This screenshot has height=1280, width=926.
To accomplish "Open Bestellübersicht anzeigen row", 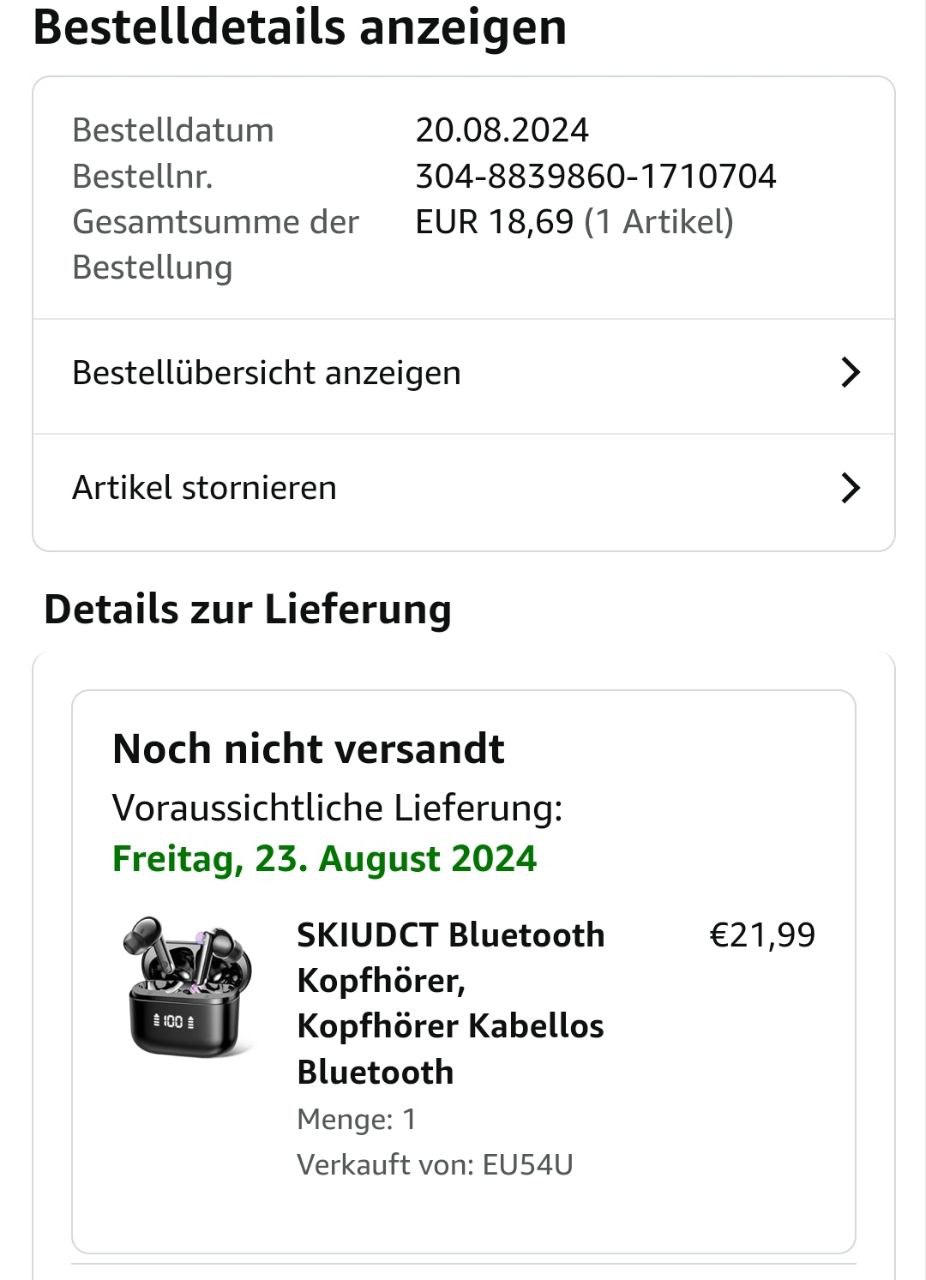I will pos(266,373).
